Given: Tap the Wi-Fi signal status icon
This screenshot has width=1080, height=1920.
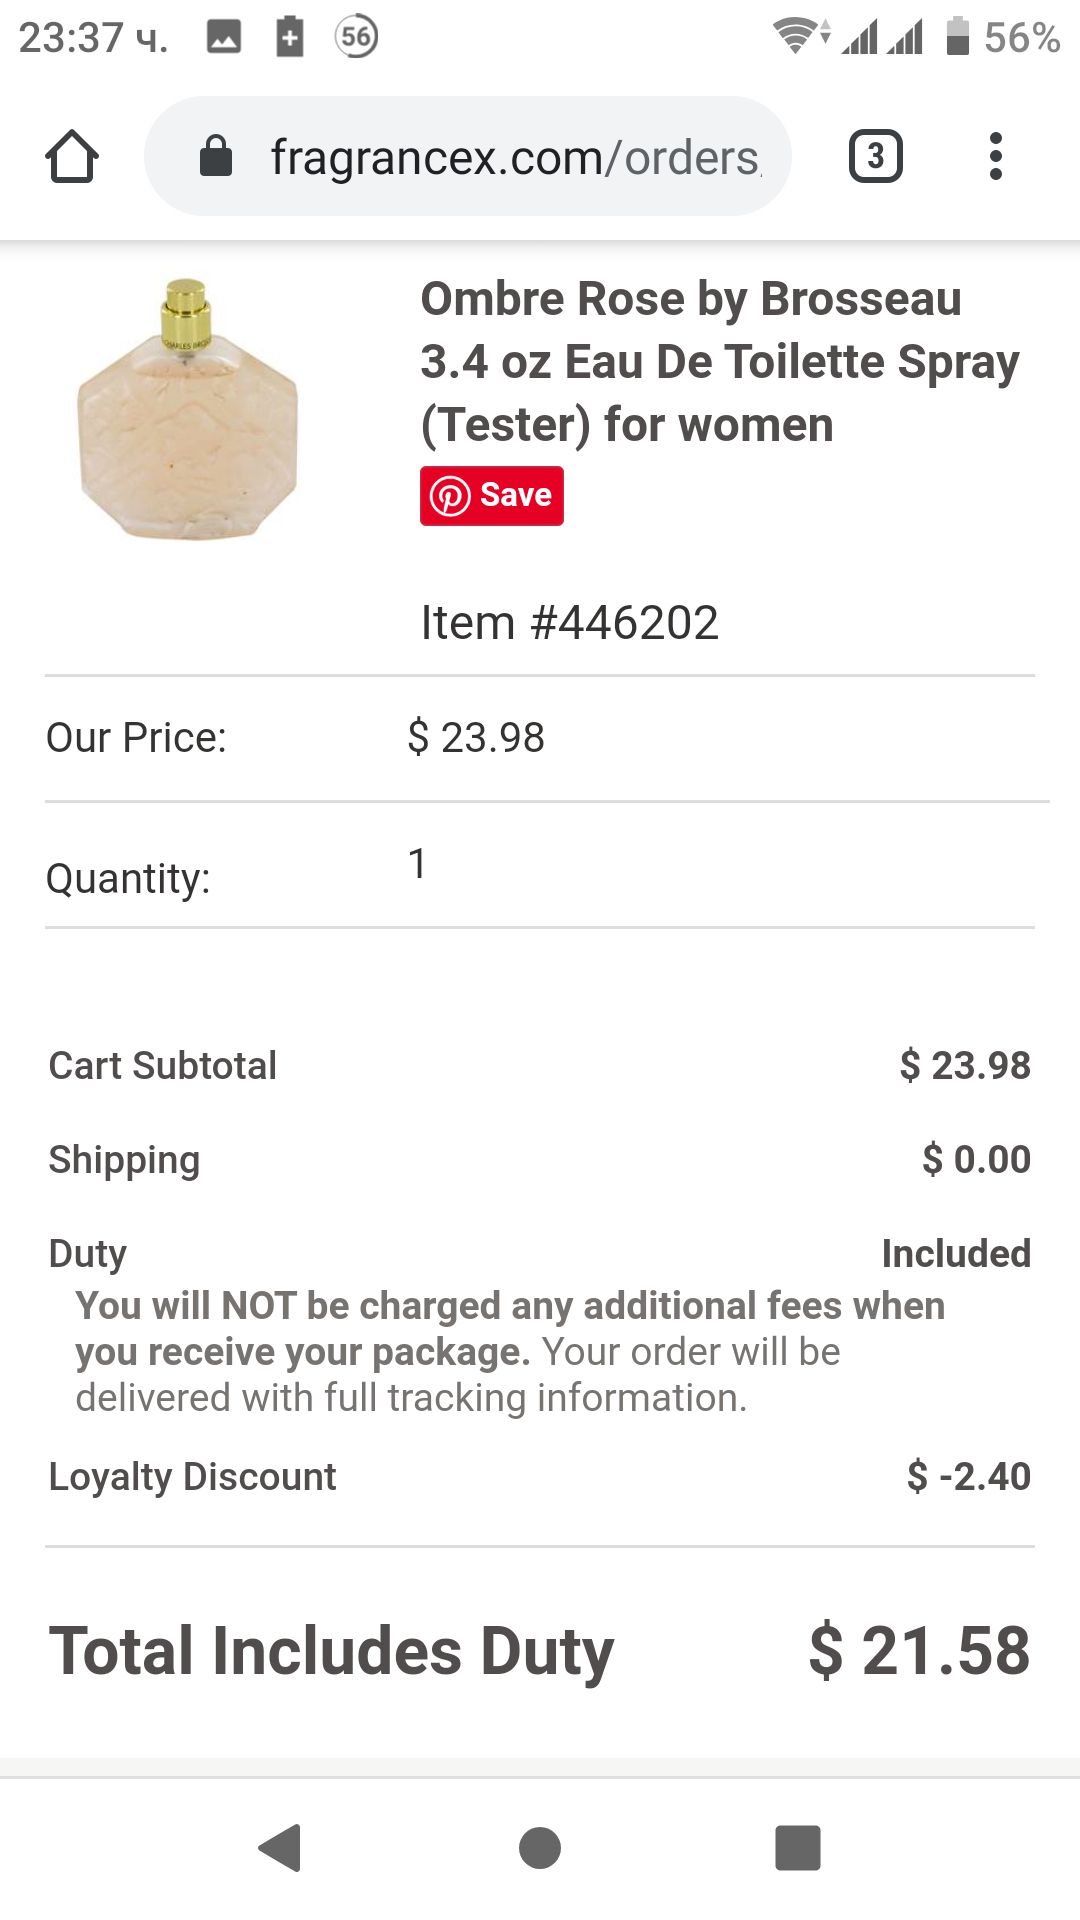Looking at the screenshot, I should pos(801,36).
